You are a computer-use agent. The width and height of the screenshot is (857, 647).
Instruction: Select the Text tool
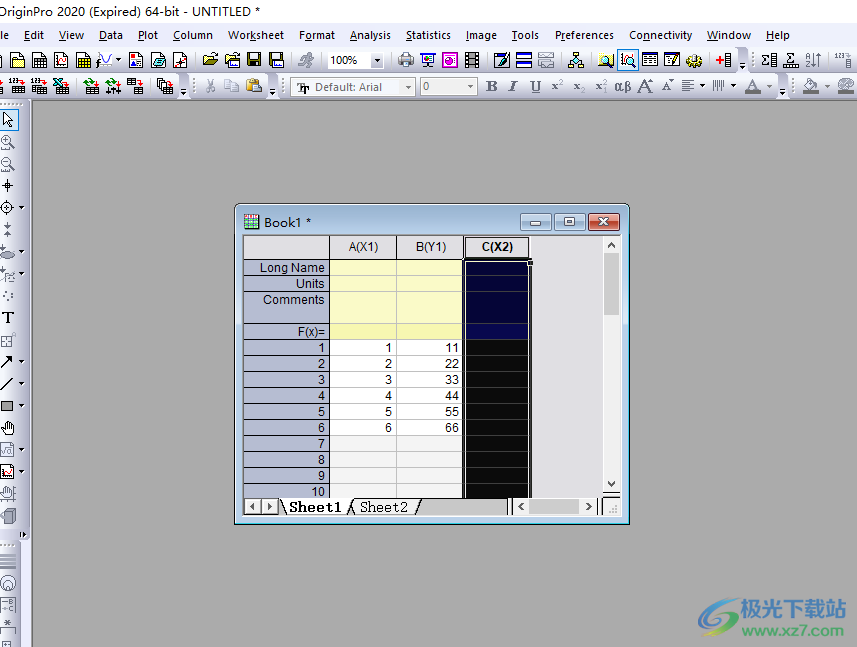click(8, 317)
